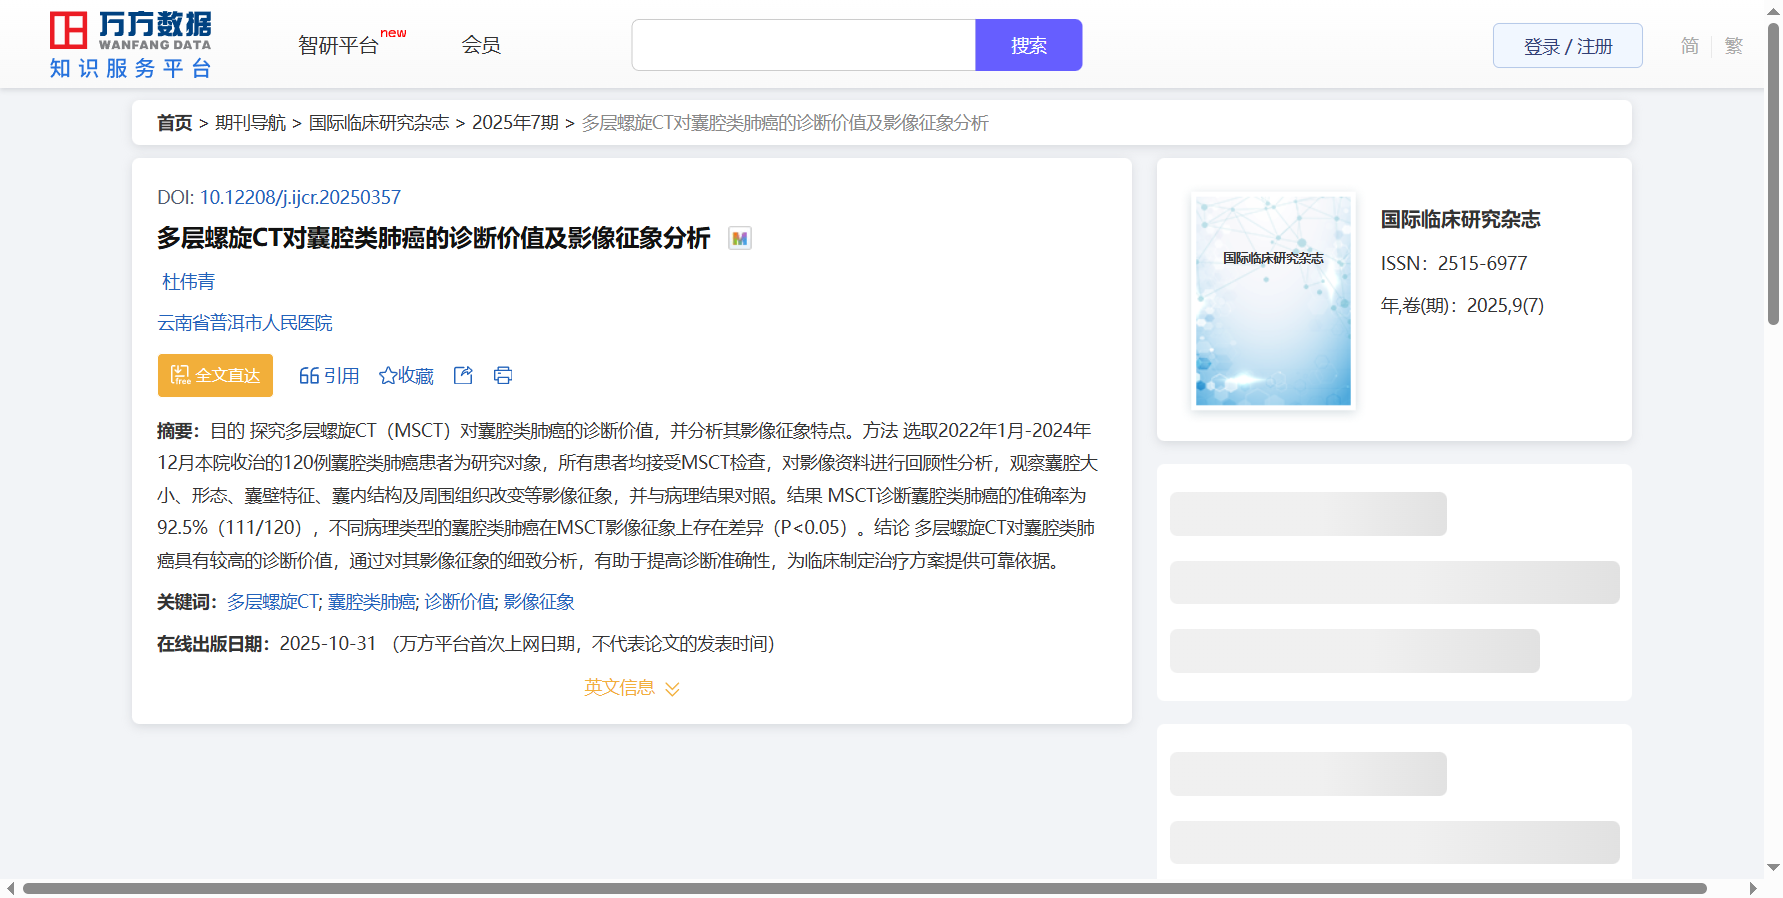The width and height of the screenshot is (1783, 898).
Task: Switch to simplified Chinese 简
Action: [1689, 46]
